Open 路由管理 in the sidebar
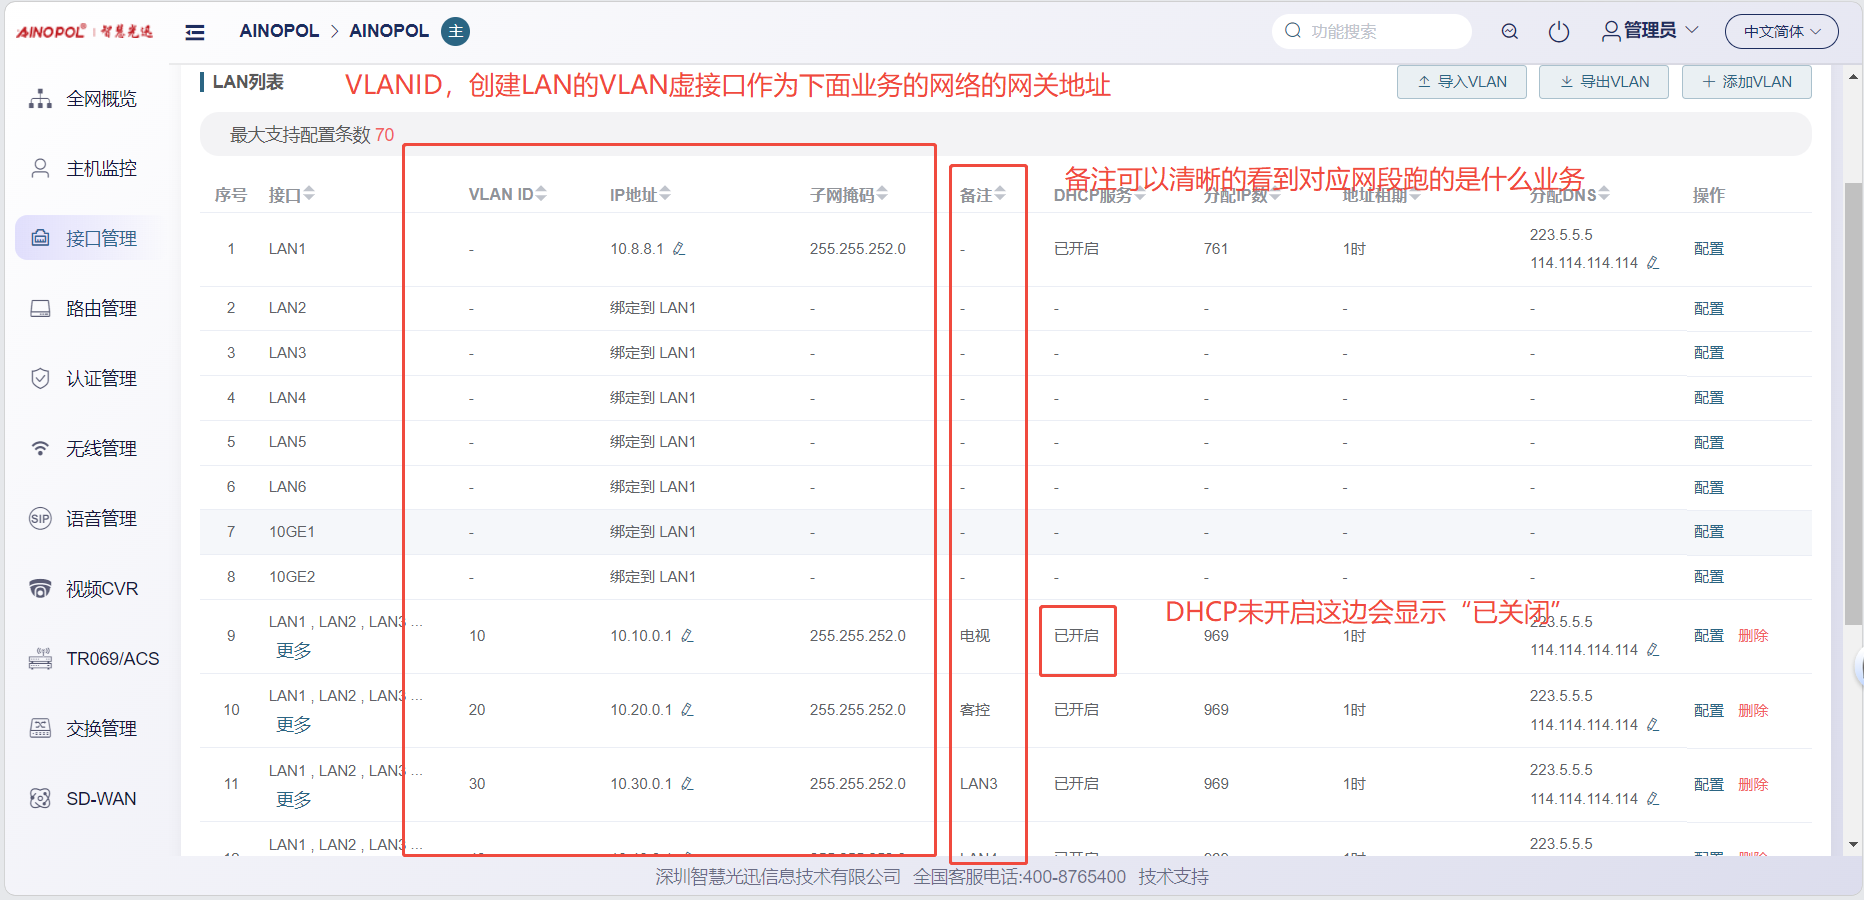This screenshot has width=1864, height=900. [x=100, y=309]
